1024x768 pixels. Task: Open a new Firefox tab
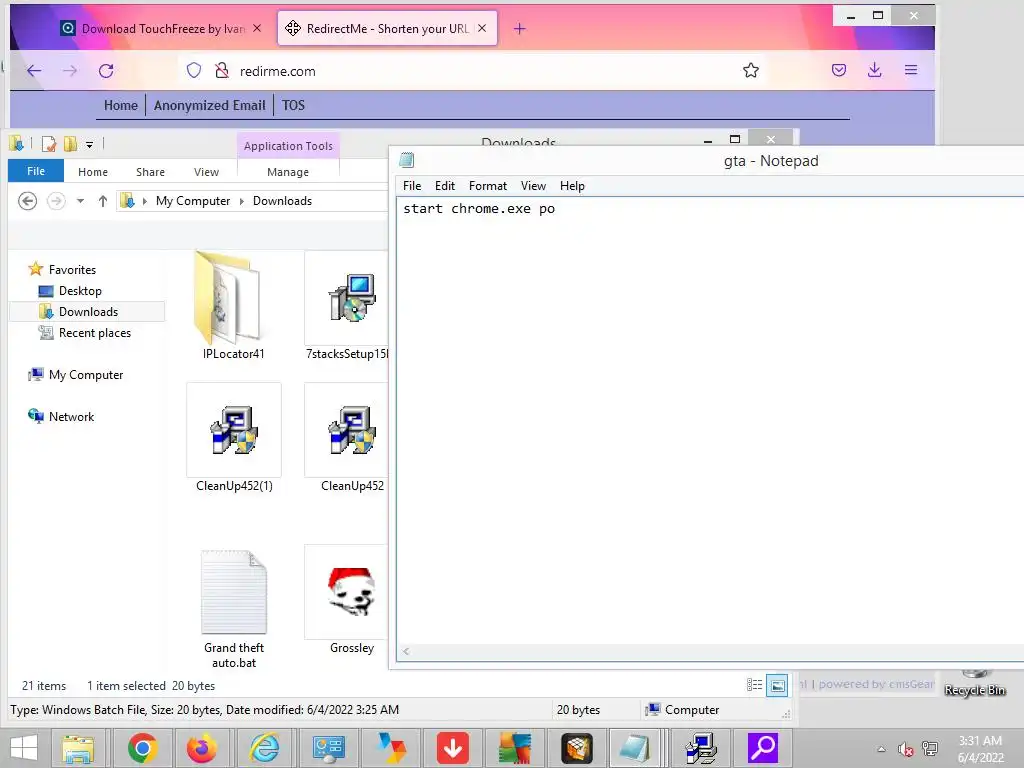[x=520, y=29]
